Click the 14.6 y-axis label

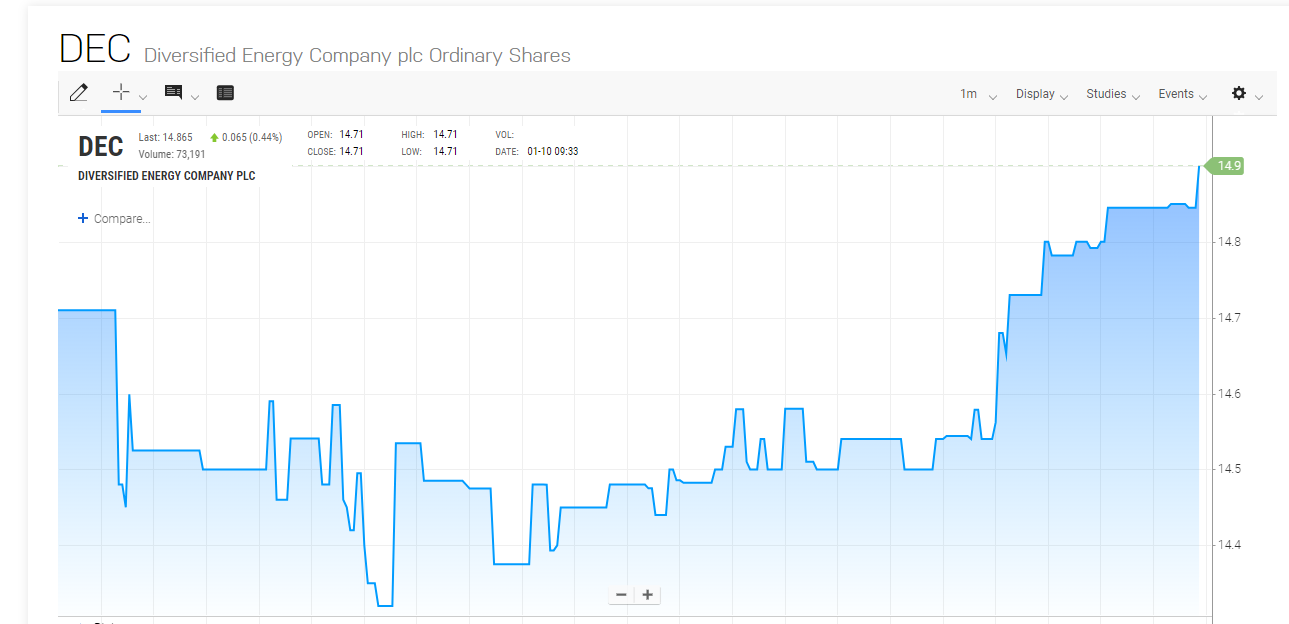pos(1229,394)
